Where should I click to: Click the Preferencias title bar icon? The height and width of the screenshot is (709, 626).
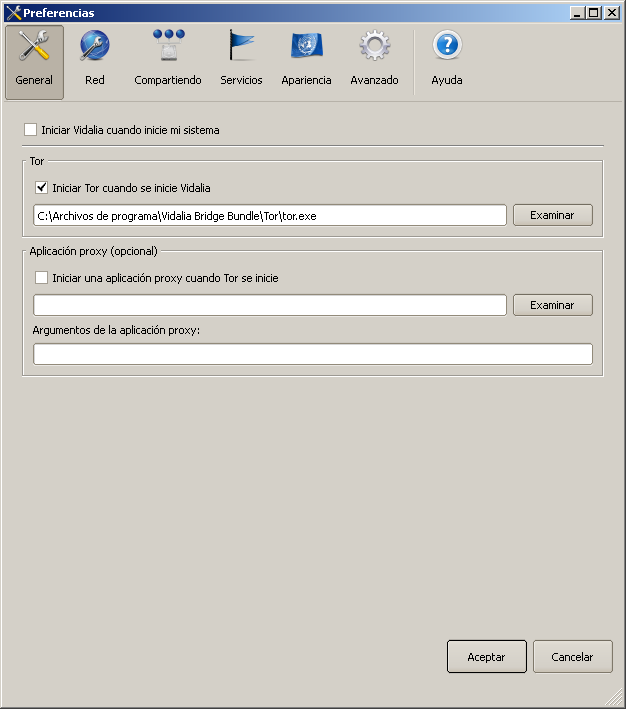click(x=14, y=13)
